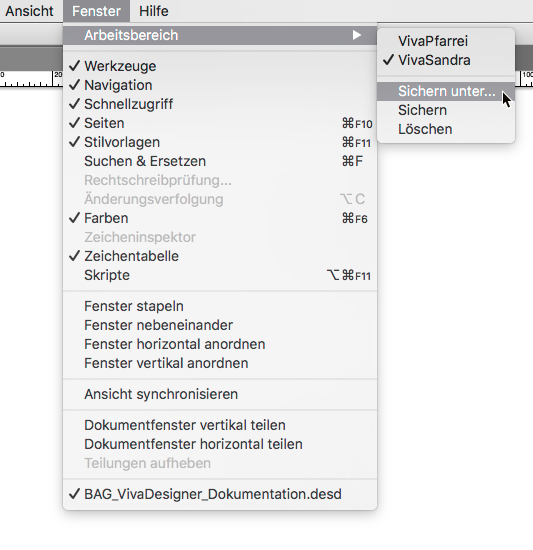Toggle the Farben palette
The image size is (533, 550).
click(x=220, y=218)
